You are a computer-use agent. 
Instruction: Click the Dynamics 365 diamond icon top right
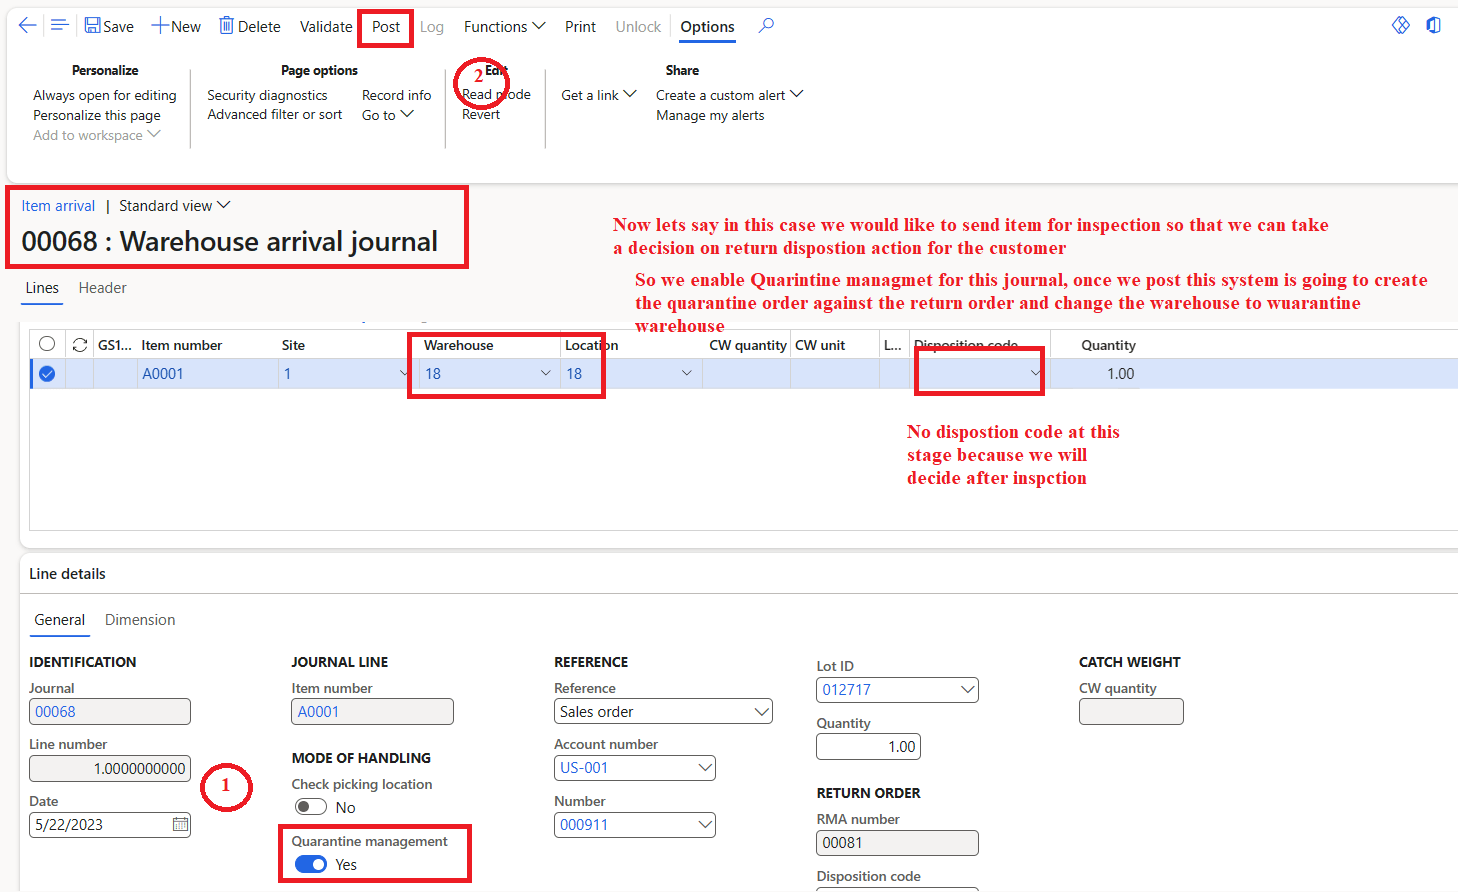[1400, 24]
